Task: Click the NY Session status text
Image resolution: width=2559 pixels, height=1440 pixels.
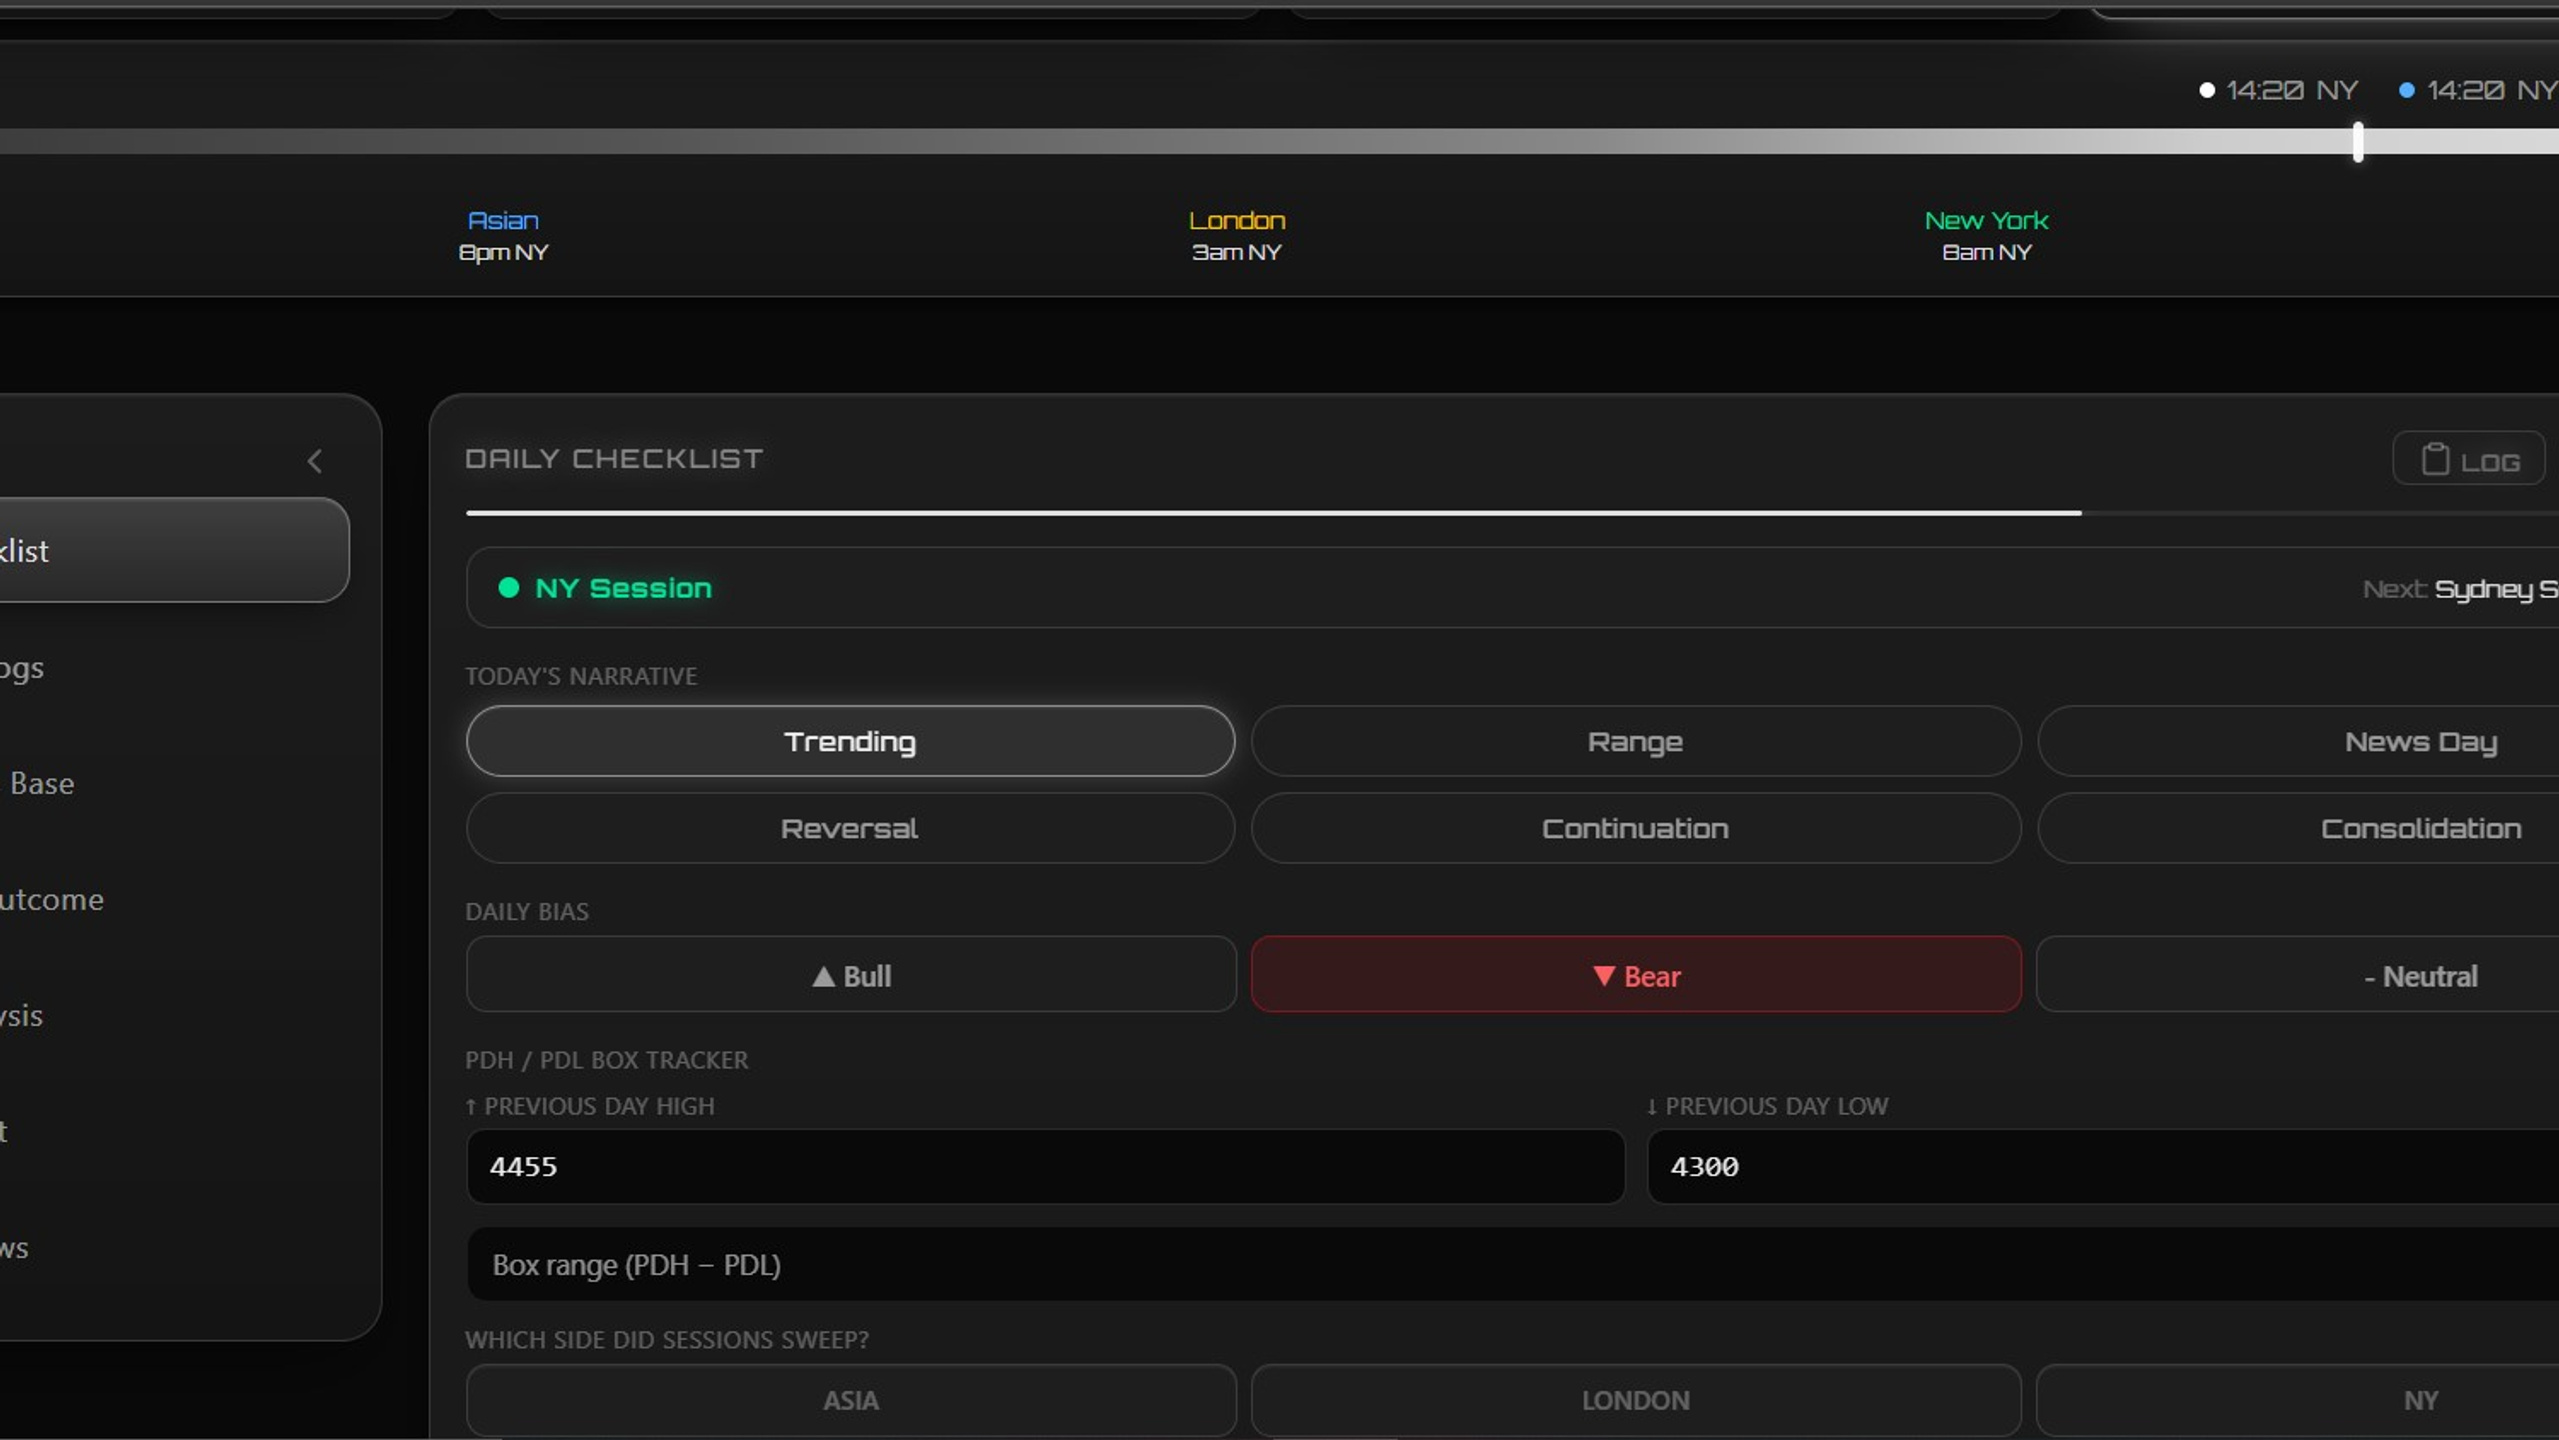Action: [x=623, y=588]
